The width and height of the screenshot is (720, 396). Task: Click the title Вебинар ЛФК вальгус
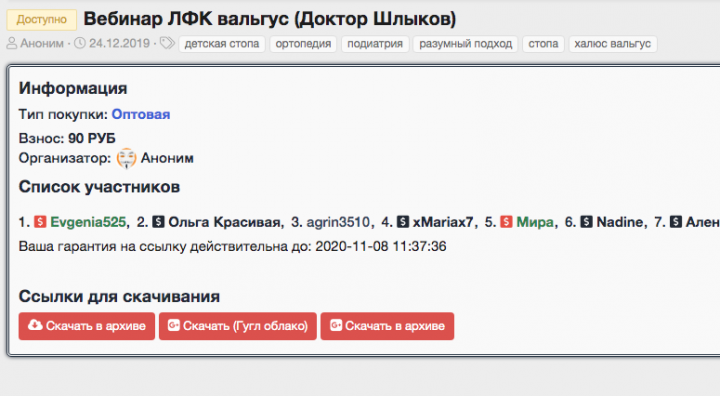tap(270, 19)
